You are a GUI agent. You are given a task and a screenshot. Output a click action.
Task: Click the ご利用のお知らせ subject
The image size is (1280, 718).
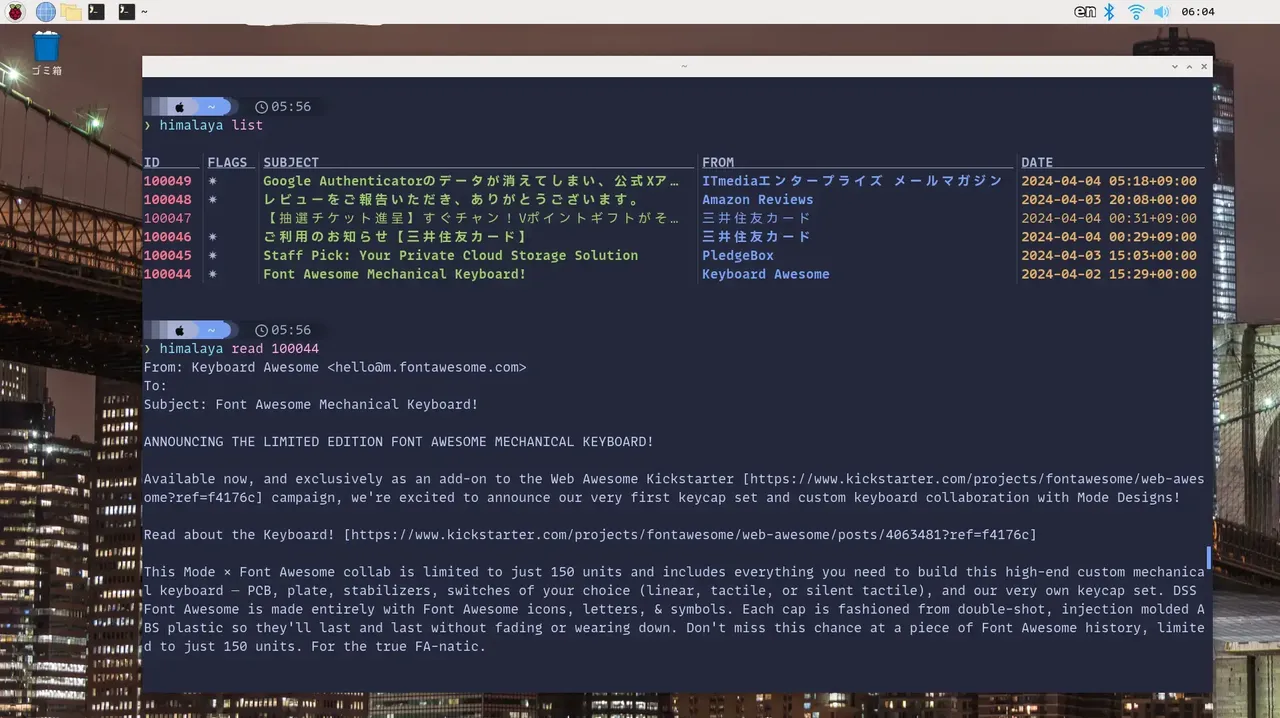[x=395, y=237]
